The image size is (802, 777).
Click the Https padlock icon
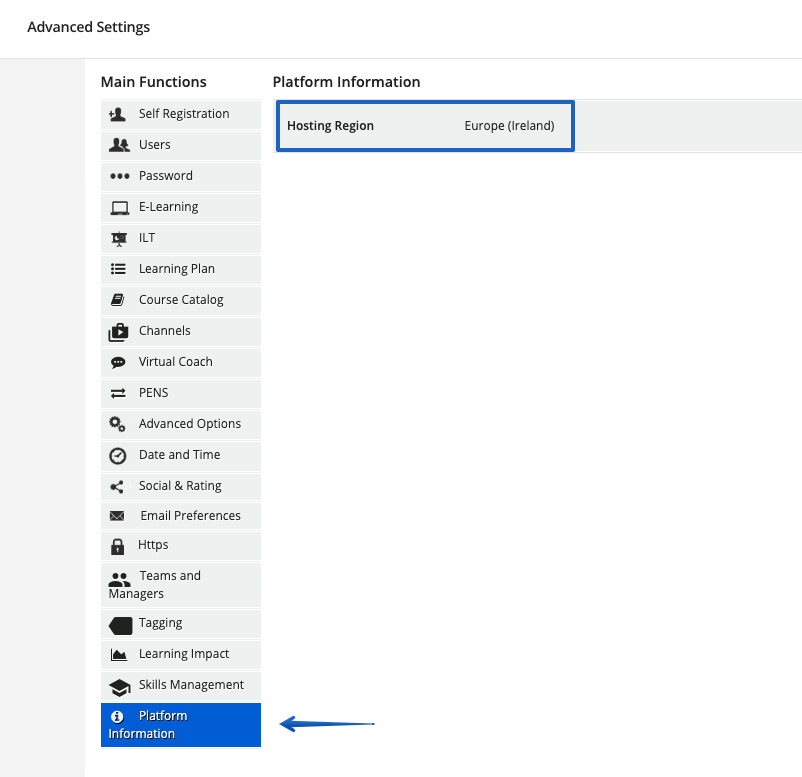pos(120,546)
